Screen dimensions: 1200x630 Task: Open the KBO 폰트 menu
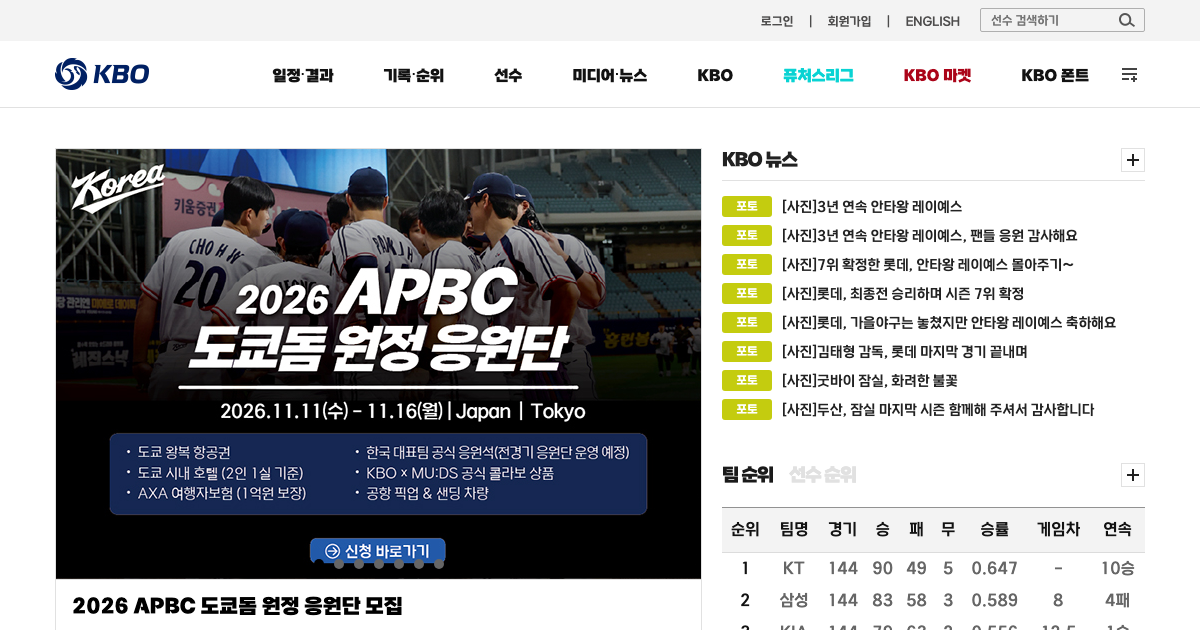pos(1055,75)
